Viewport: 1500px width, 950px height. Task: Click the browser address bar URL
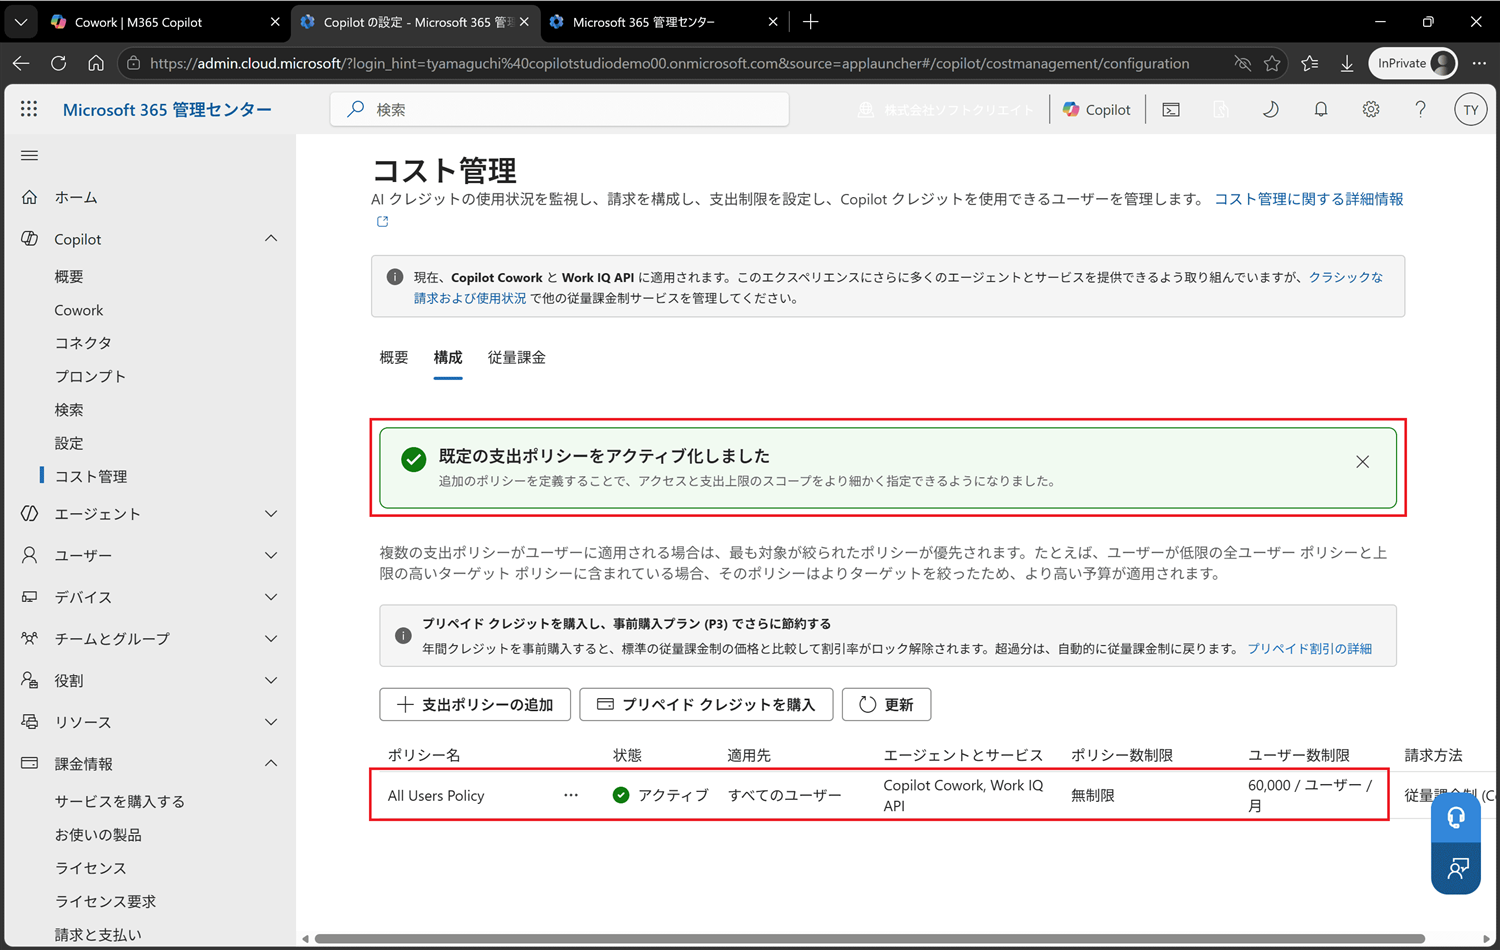point(669,63)
